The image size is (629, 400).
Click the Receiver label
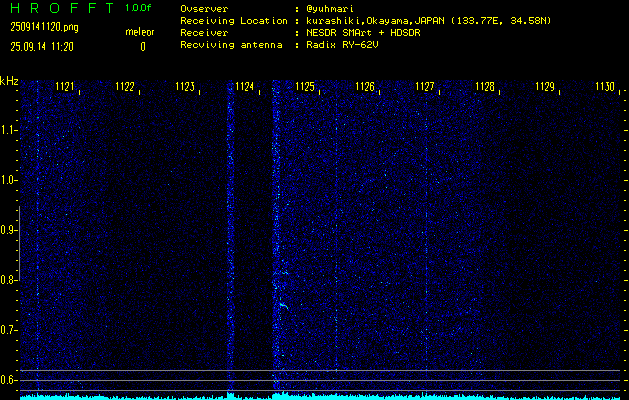click(x=204, y=33)
